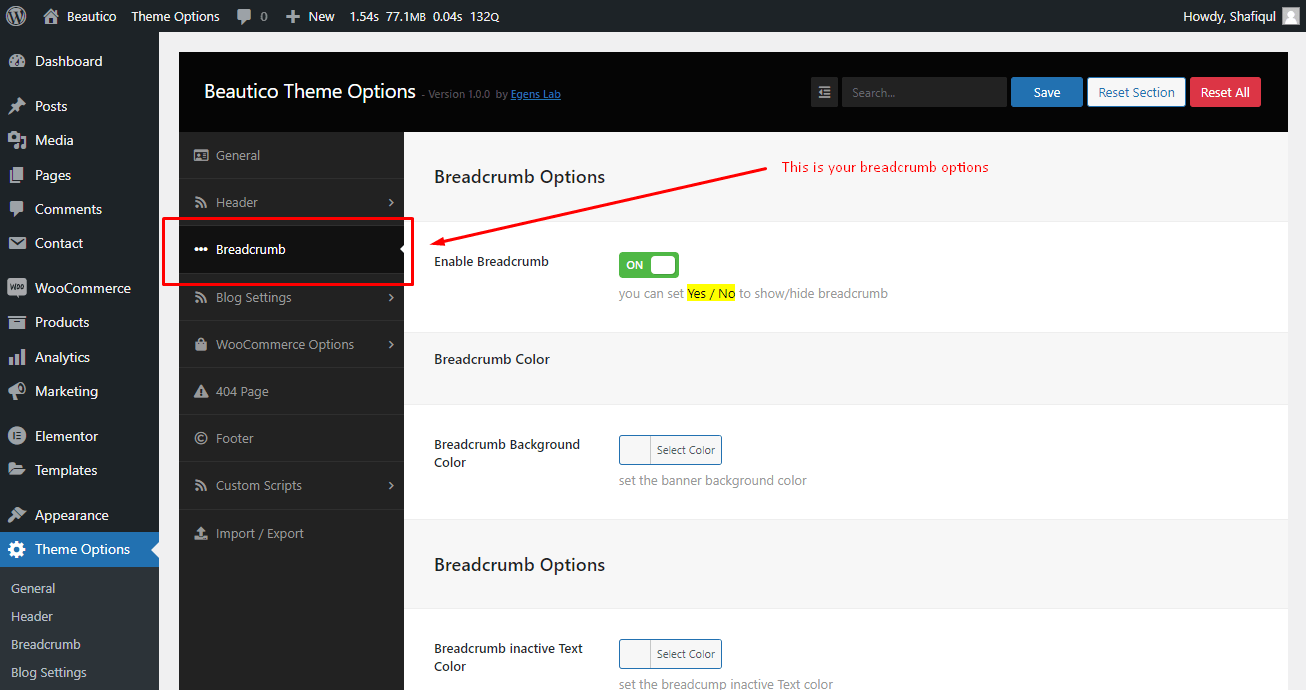Click the Products box icon
This screenshot has width=1306, height=690.
[16, 322]
